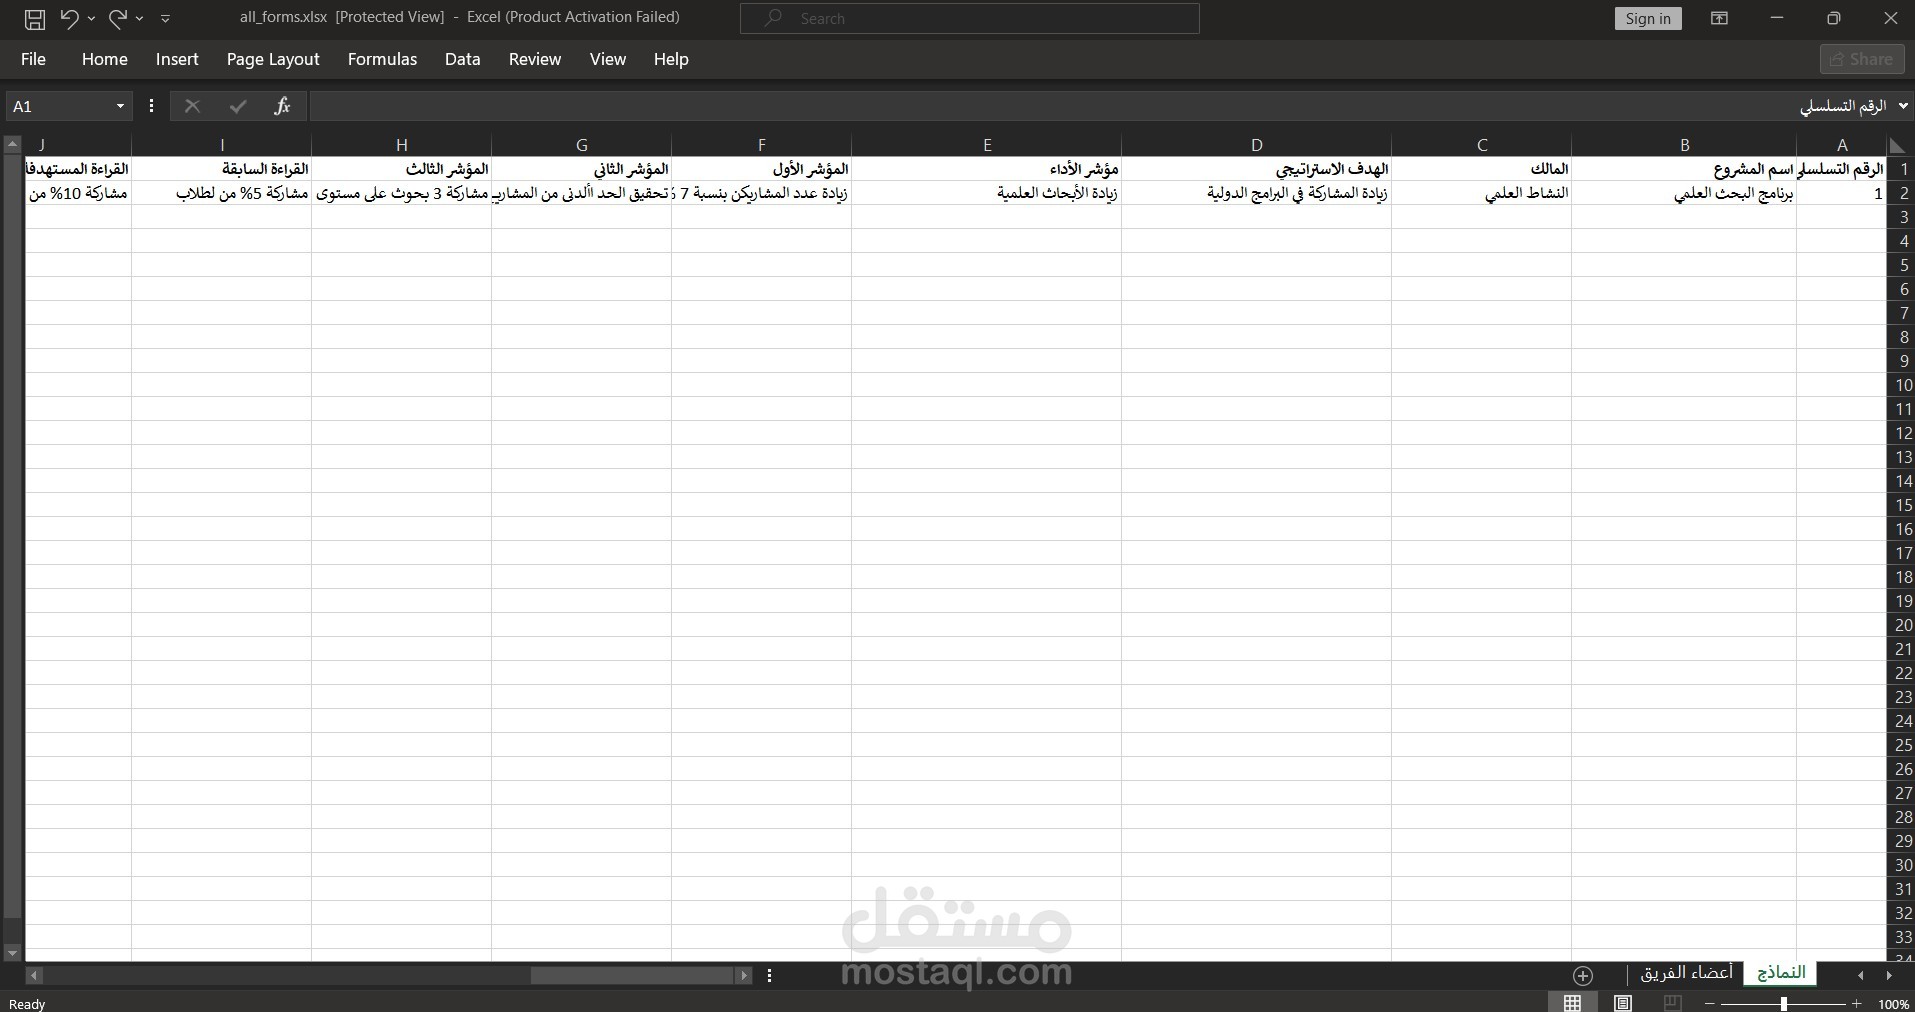The width and height of the screenshot is (1915, 1012).
Task: Click header cell الهدف الاستراتيجي
Action: [x=1257, y=169]
